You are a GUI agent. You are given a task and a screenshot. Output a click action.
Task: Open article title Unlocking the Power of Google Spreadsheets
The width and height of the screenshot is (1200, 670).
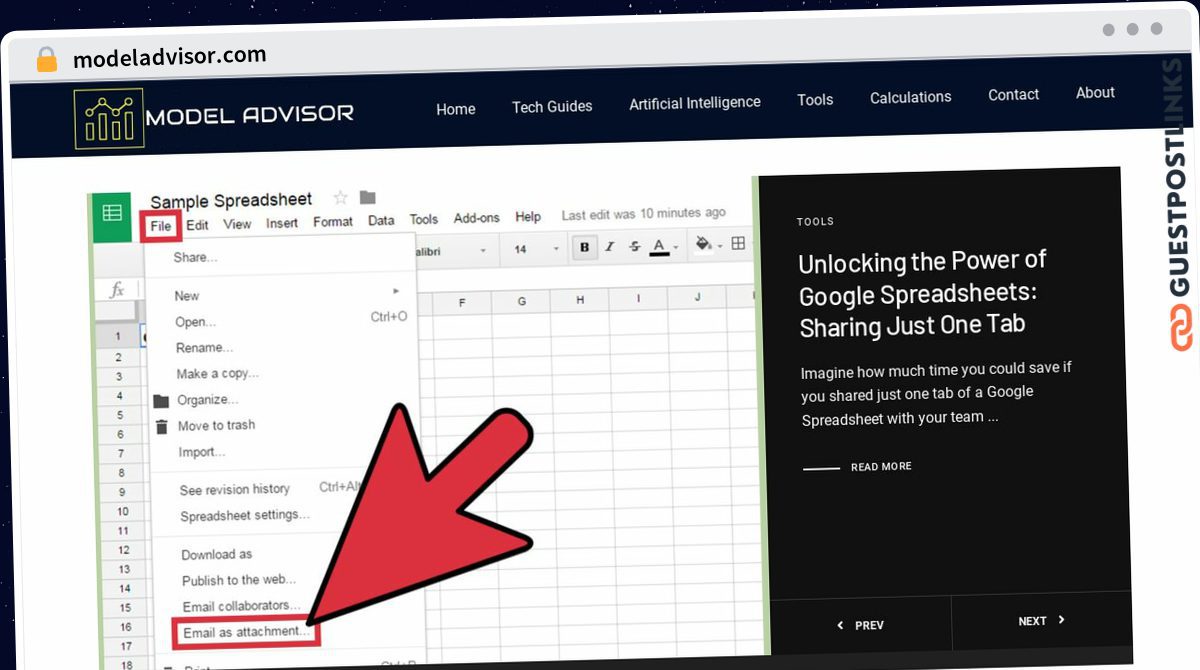[922, 294]
